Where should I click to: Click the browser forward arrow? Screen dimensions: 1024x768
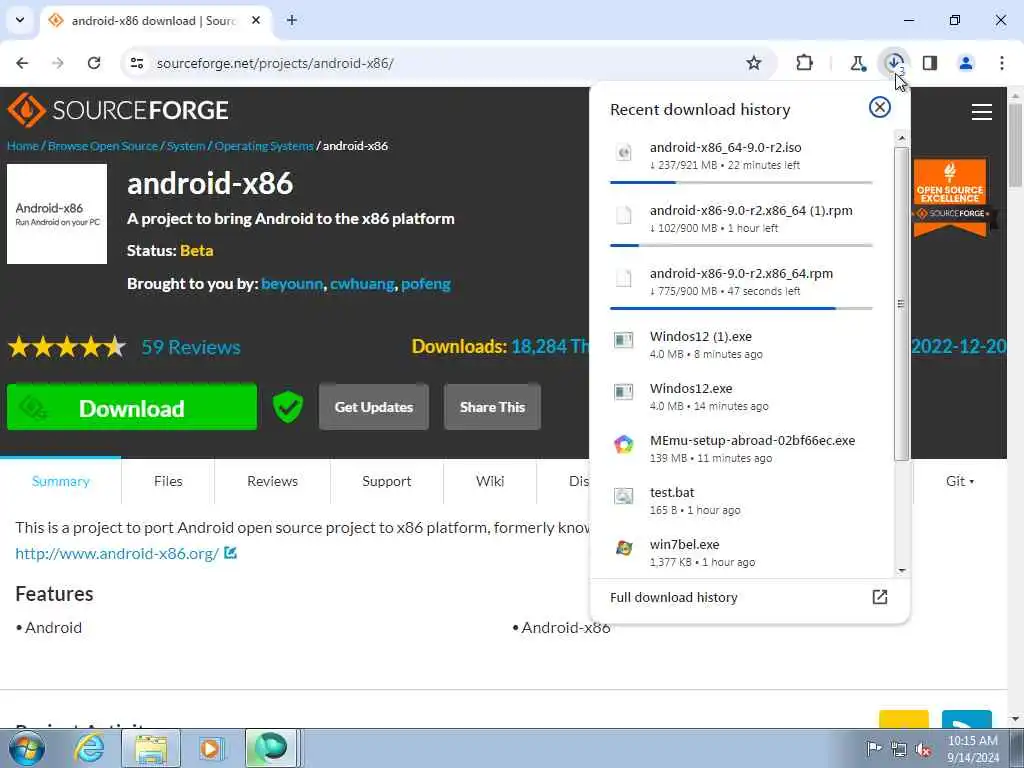(x=58, y=63)
